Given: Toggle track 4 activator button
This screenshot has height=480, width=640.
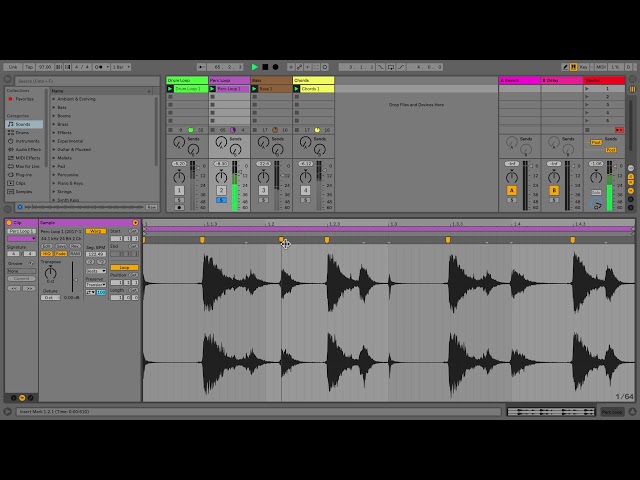Looking at the screenshot, I should (x=305, y=190).
